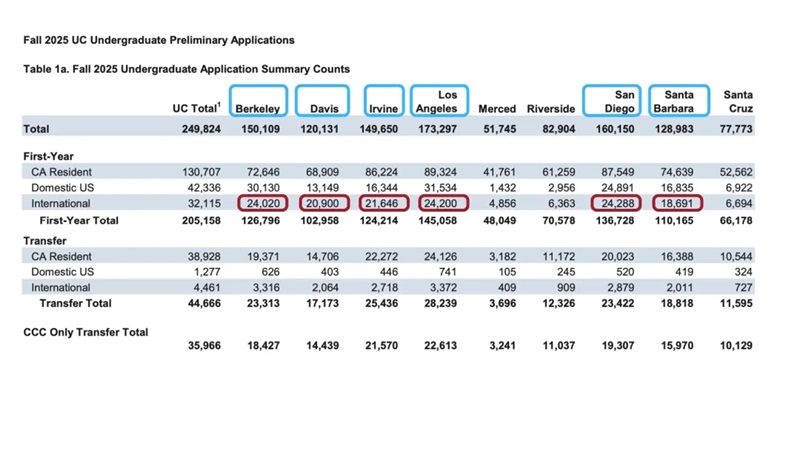Select the Merced column header

point(497,108)
